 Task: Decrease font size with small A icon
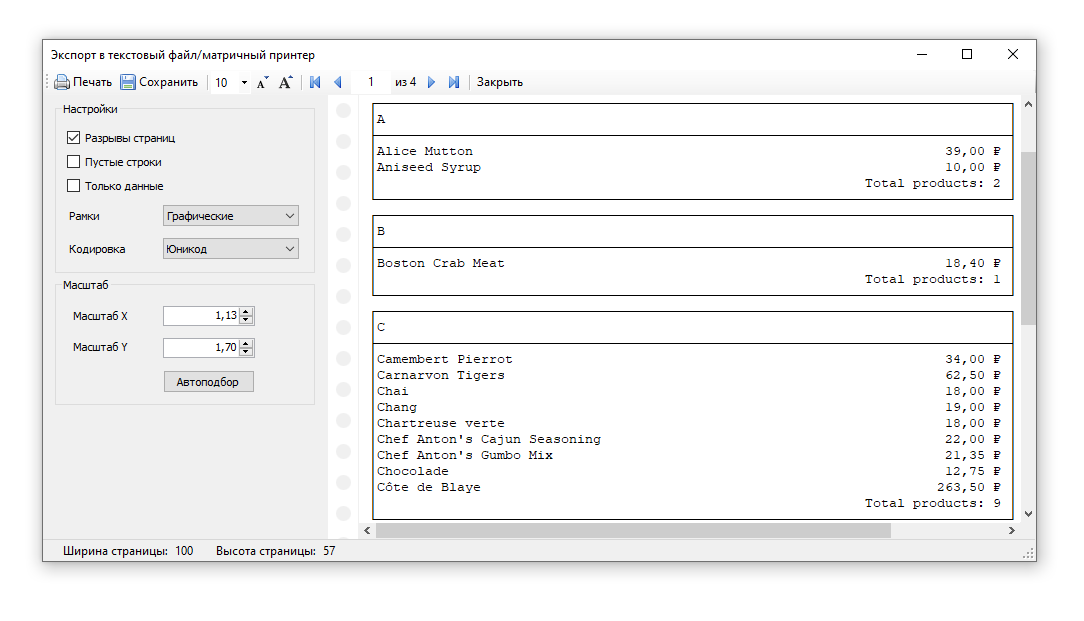262,82
